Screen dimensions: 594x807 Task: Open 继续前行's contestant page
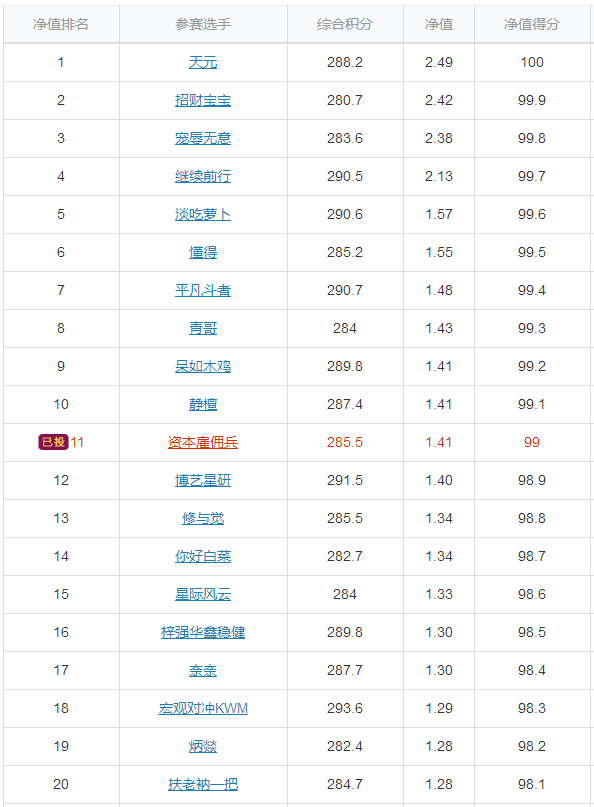203,177
